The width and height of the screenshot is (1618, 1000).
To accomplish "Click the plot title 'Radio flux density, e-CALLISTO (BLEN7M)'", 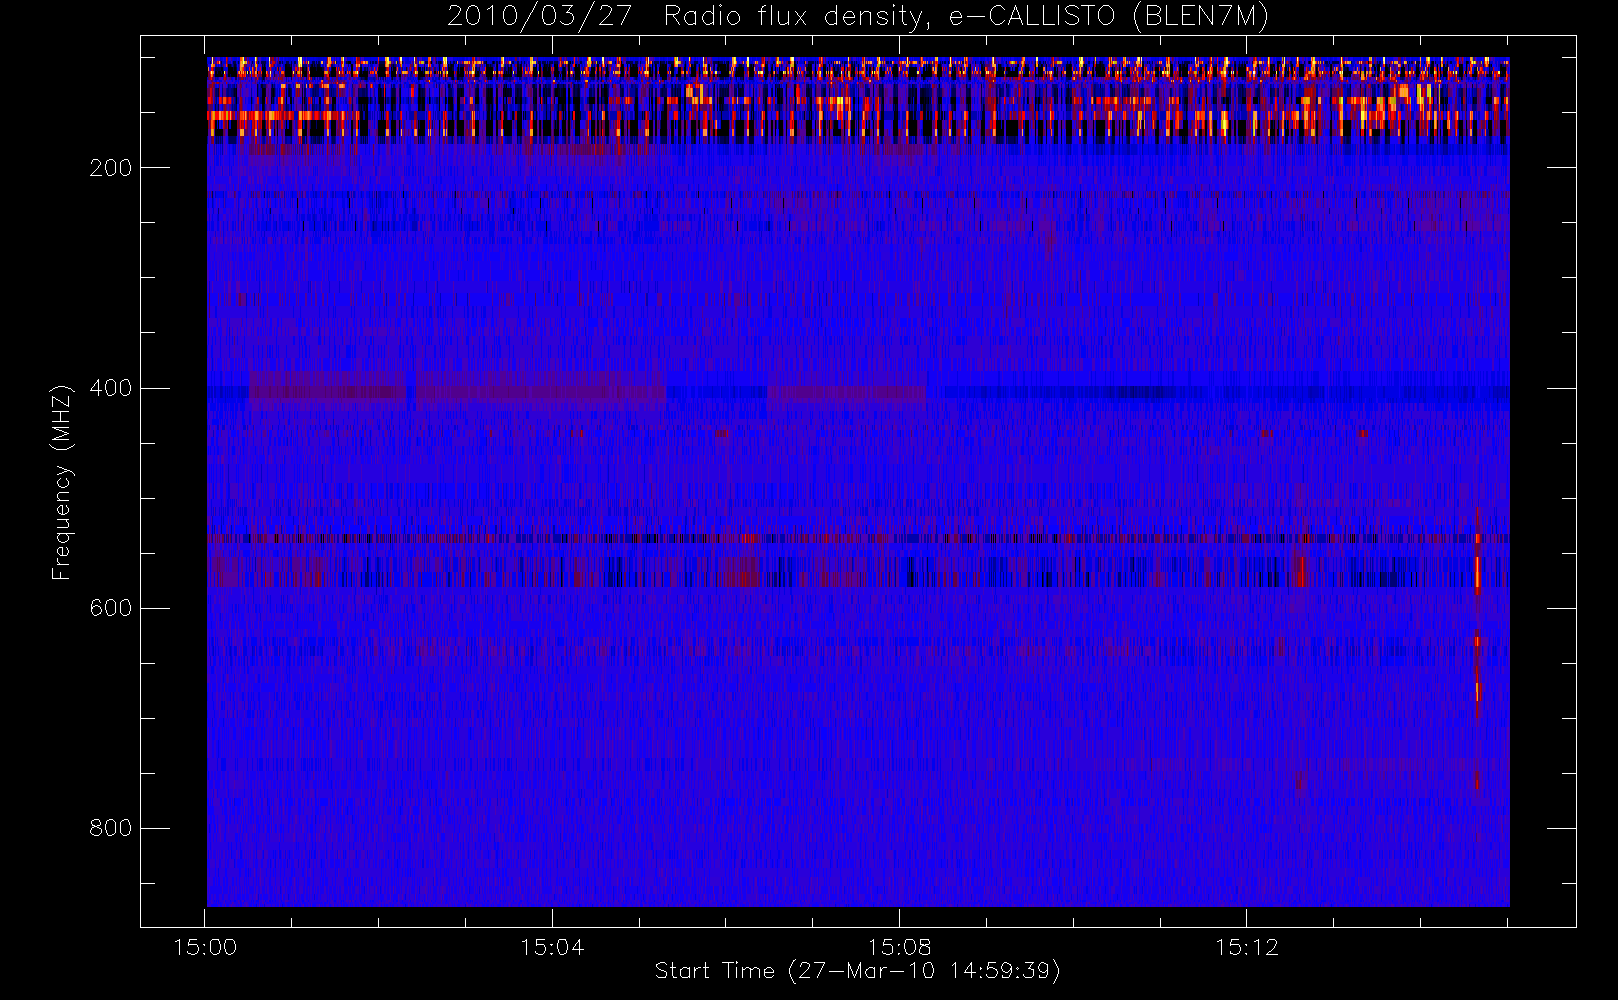I will click(x=966, y=17).
